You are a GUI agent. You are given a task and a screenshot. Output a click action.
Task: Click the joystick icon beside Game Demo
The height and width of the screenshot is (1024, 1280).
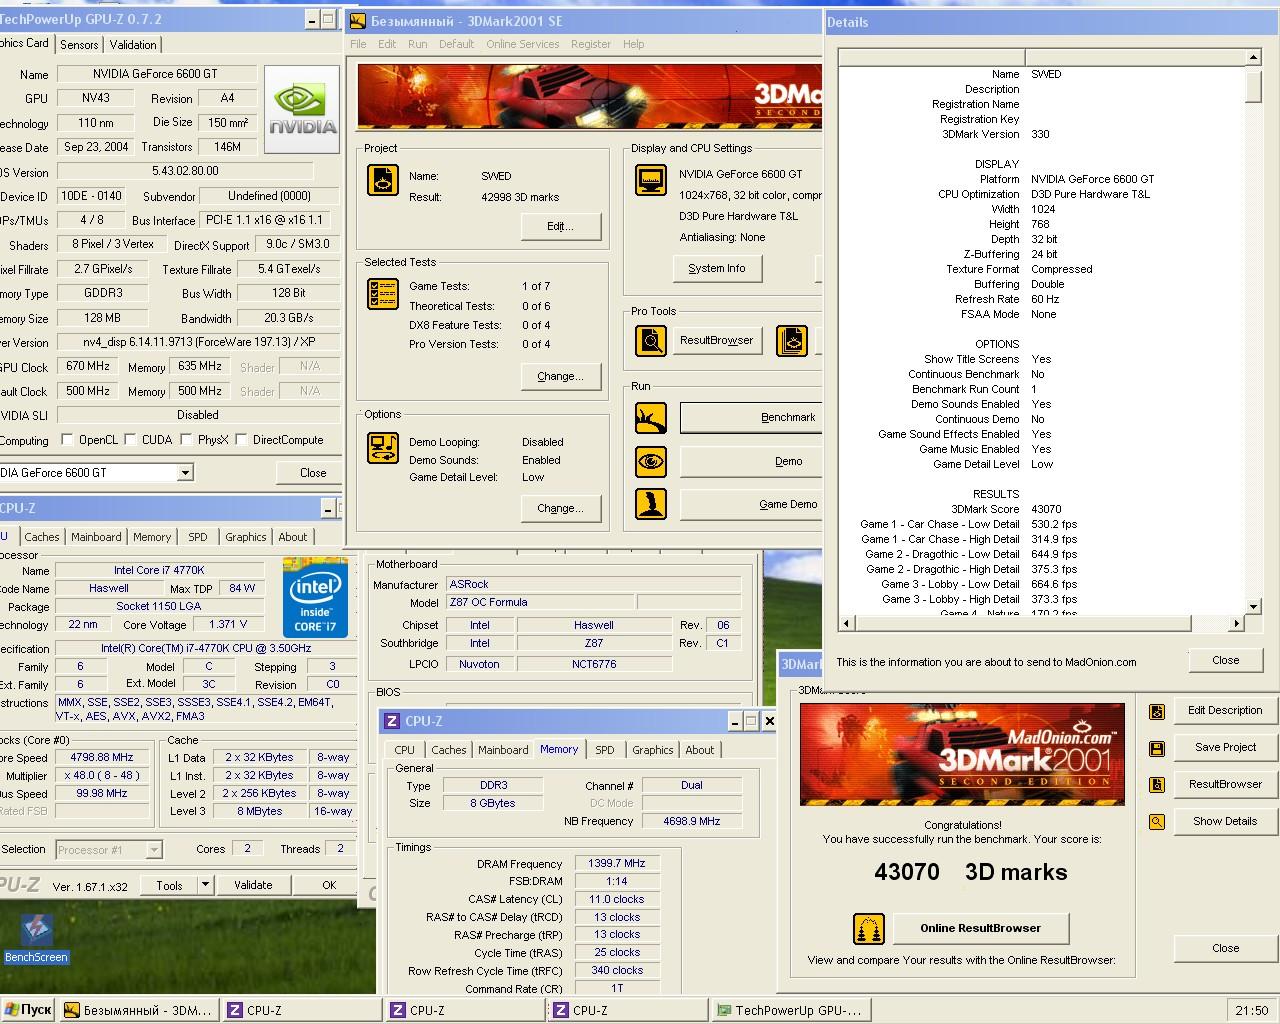[x=651, y=503]
